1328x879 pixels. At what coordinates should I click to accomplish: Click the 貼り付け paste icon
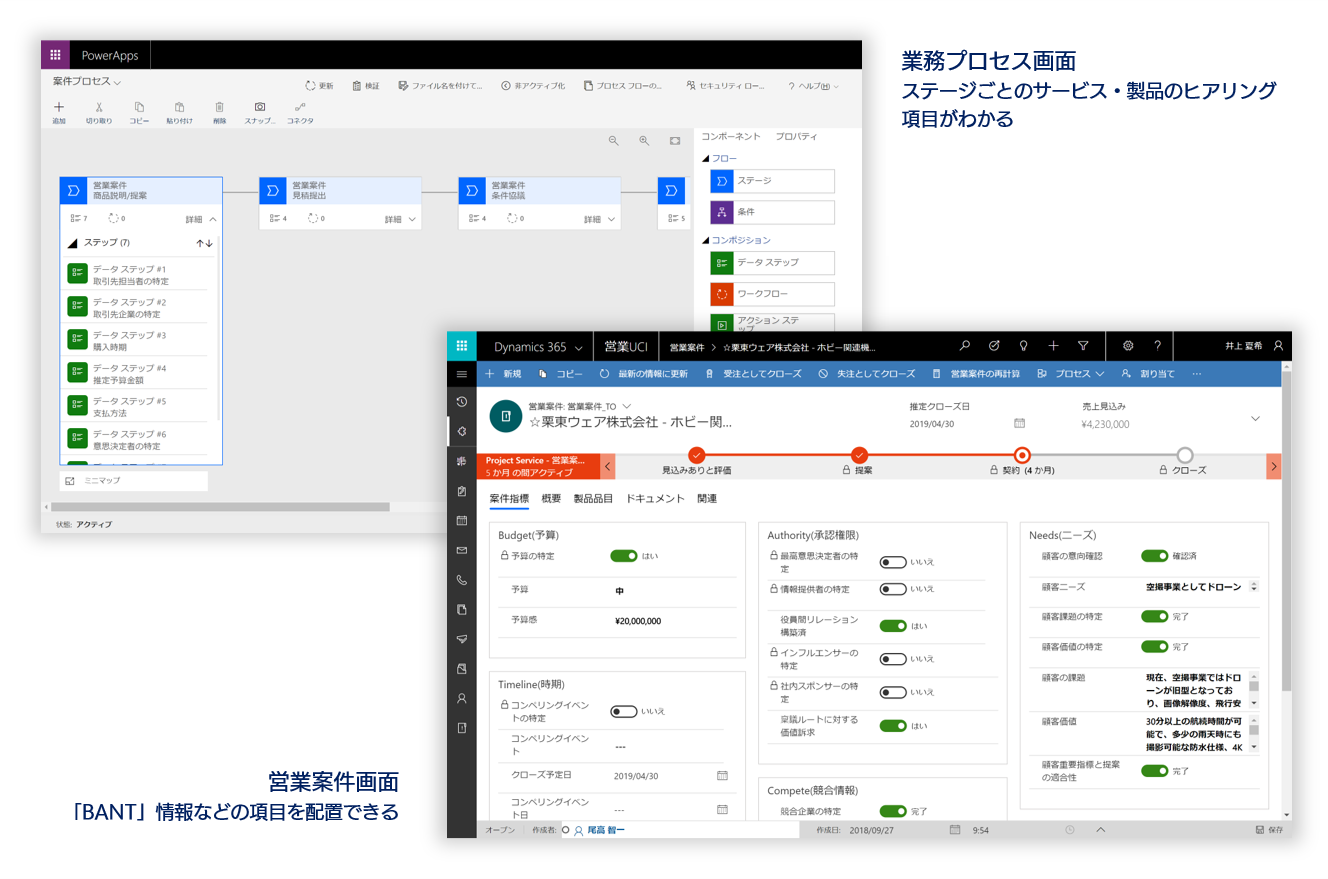(x=179, y=107)
